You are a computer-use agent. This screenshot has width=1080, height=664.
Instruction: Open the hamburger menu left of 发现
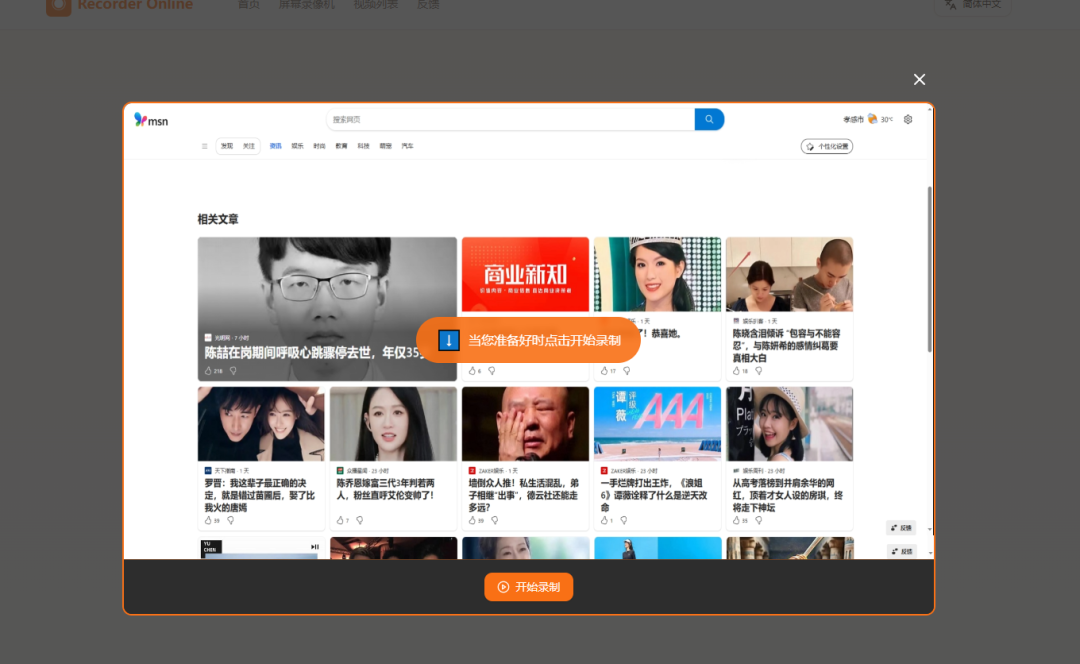click(x=205, y=146)
